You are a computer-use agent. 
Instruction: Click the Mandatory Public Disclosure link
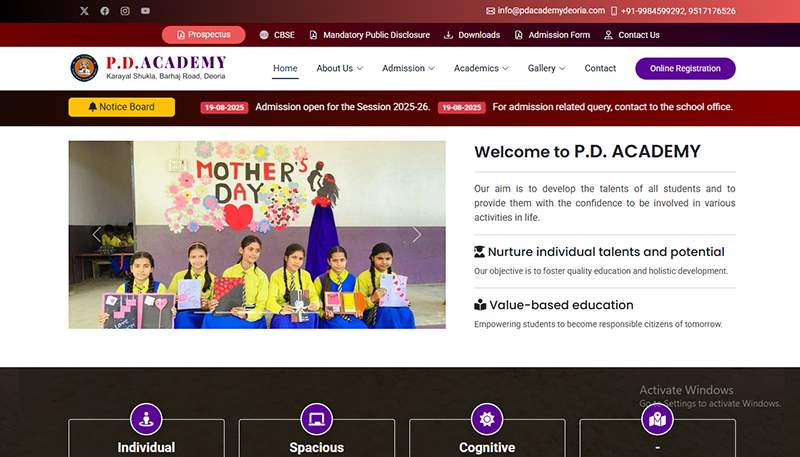(x=369, y=35)
